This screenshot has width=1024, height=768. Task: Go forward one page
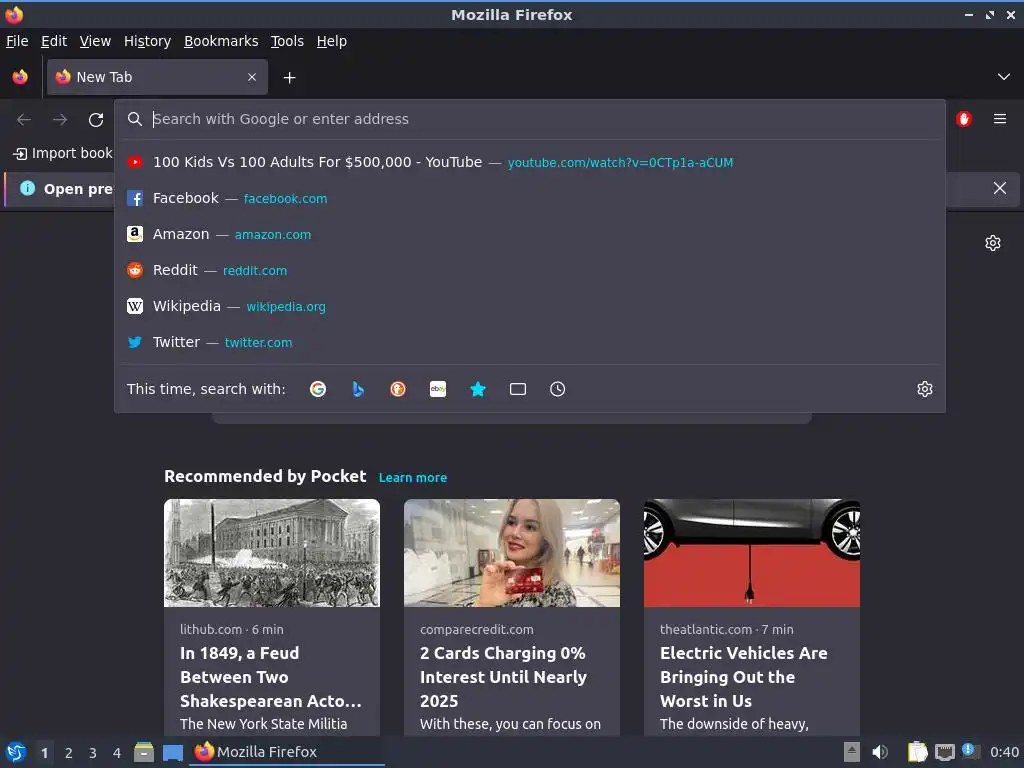60,120
